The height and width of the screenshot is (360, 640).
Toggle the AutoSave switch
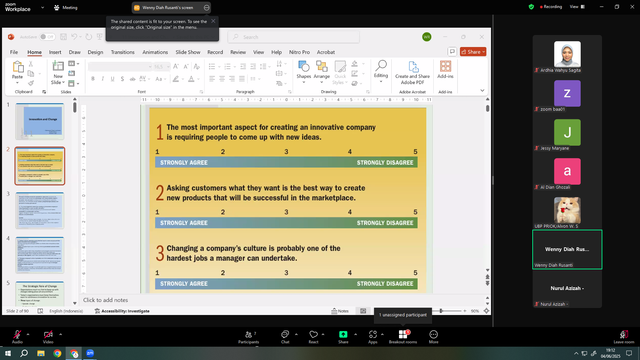[47, 37]
